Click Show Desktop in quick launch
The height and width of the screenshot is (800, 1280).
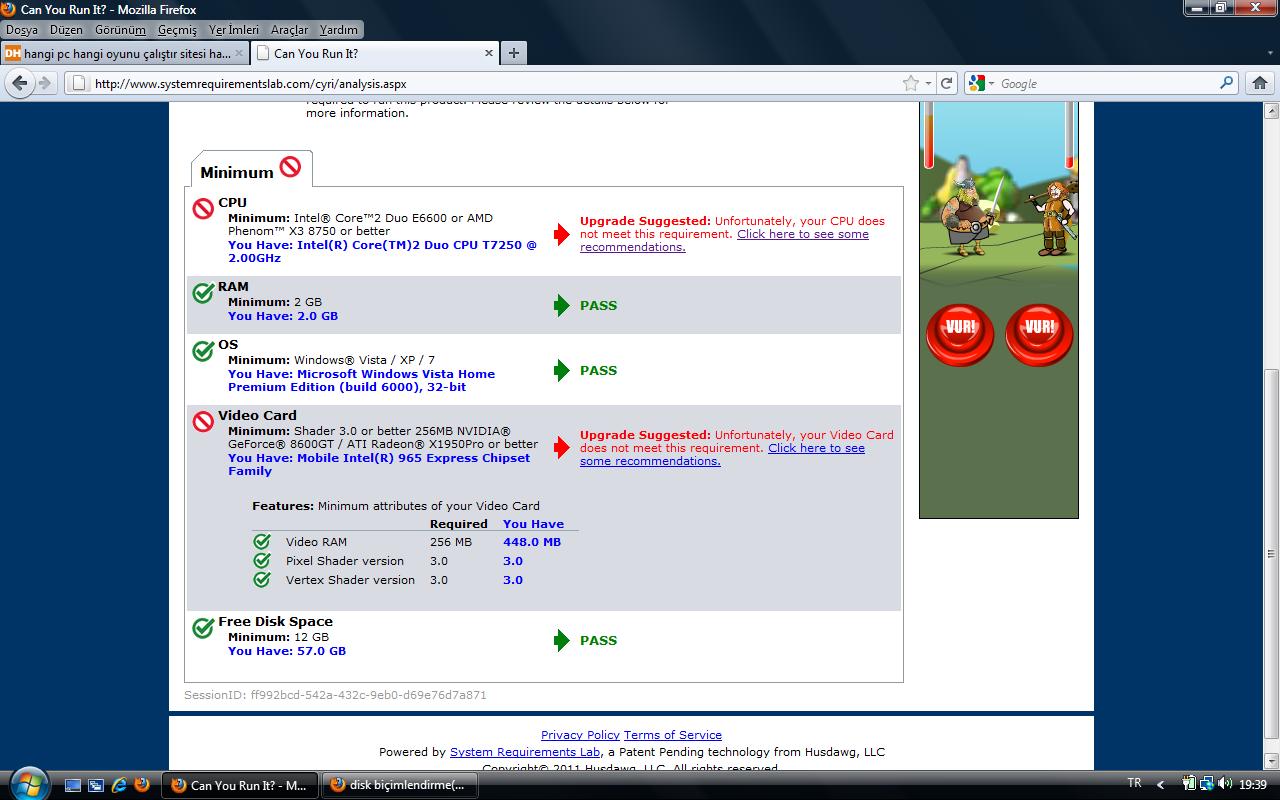click(x=75, y=785)
